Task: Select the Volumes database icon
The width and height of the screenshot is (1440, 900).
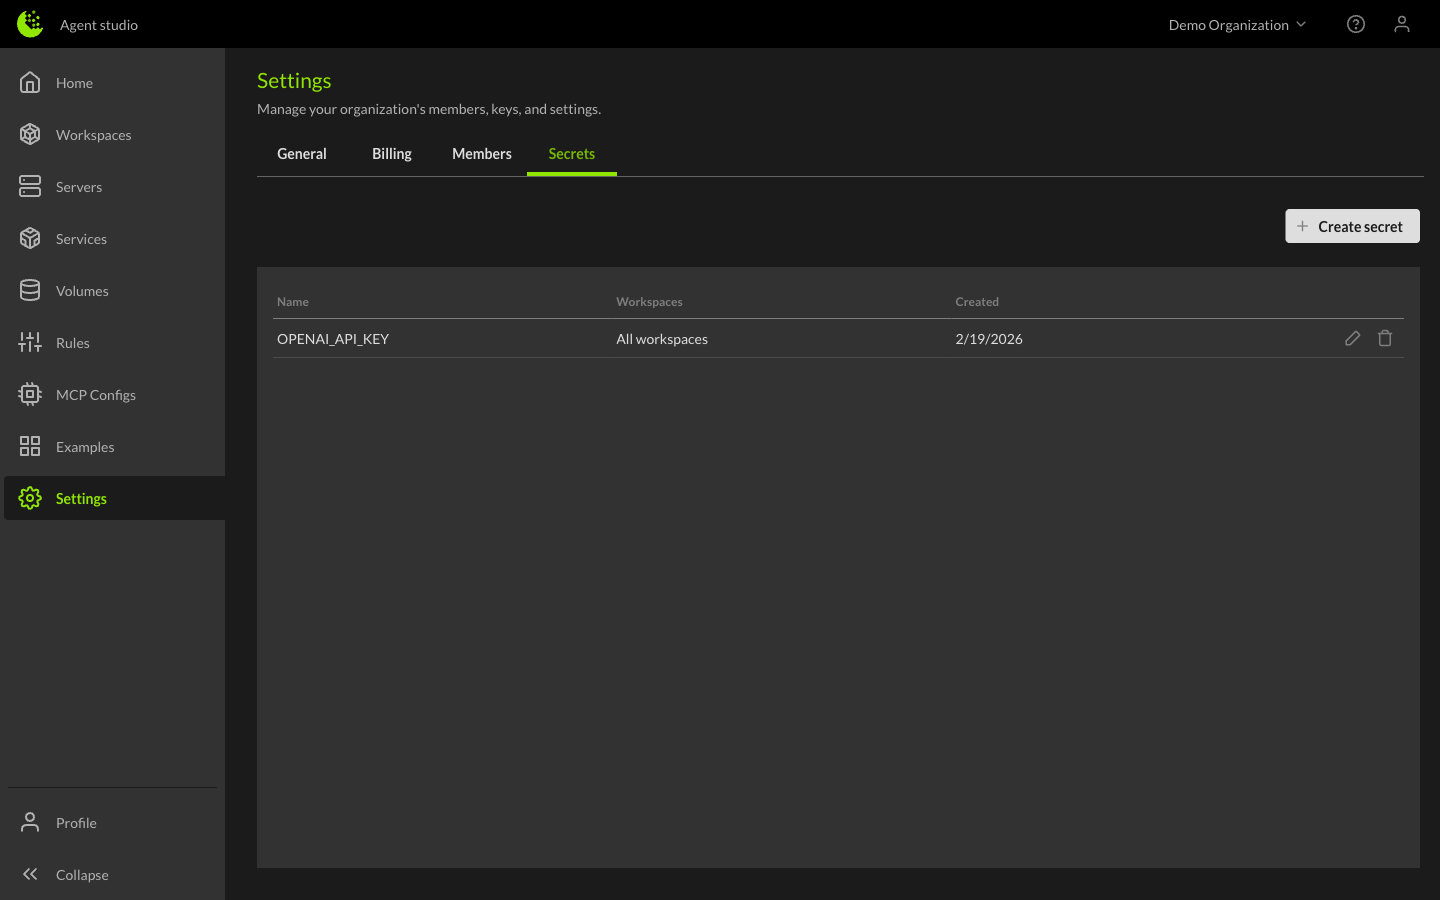Action: [x=30, y=290]
